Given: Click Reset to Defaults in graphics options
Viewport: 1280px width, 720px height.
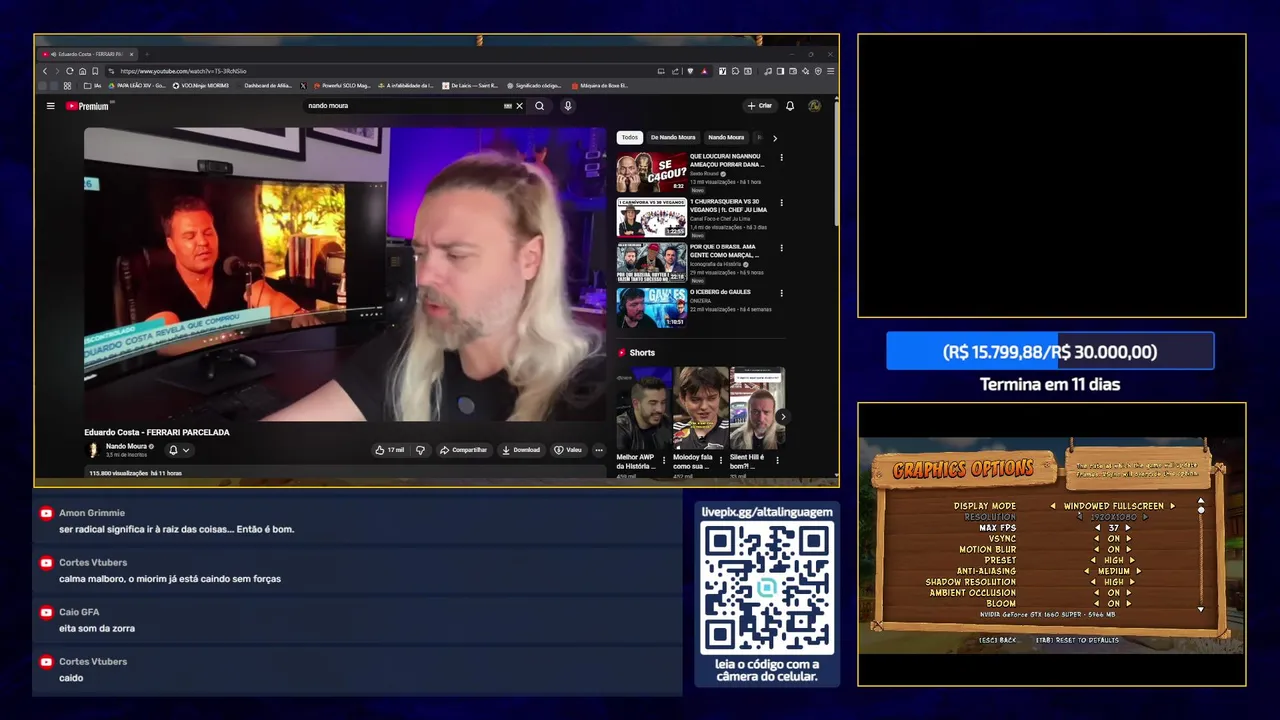Looking at the screenshot, I should (1077, 640).
